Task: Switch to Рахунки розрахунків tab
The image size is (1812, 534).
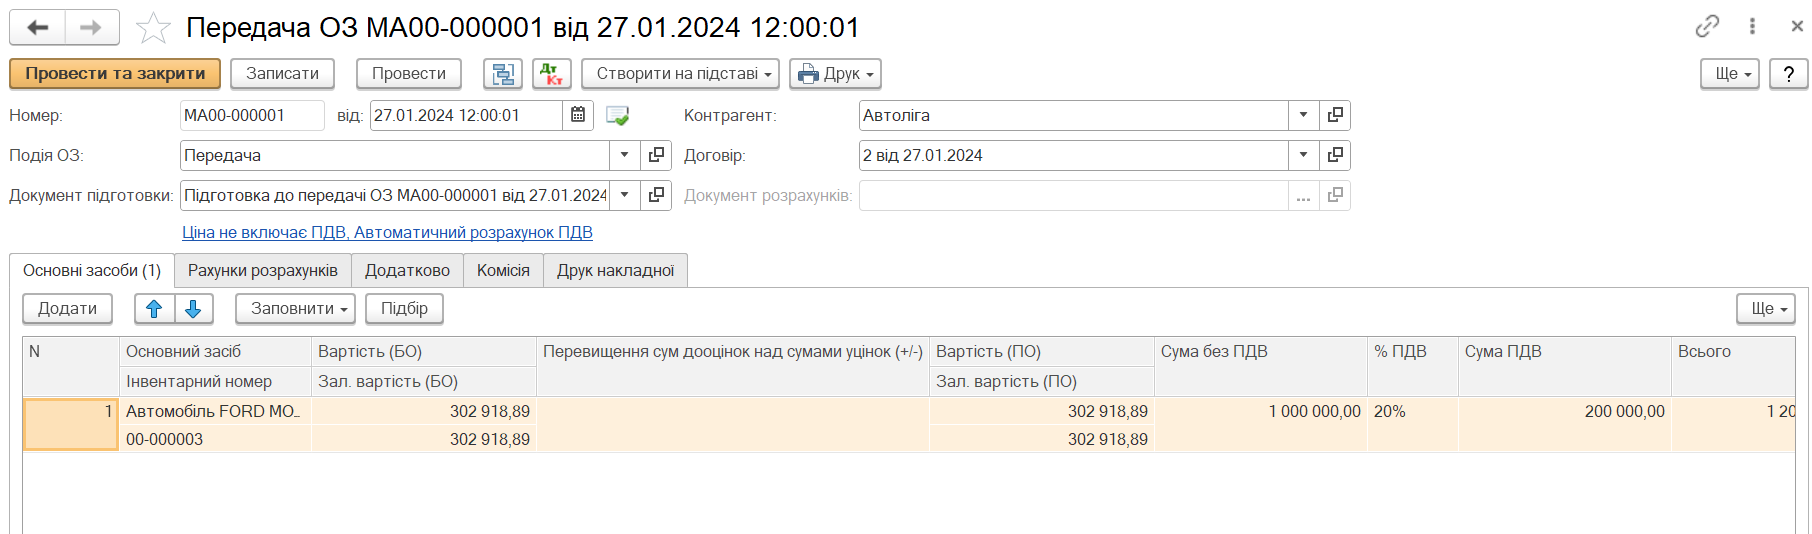Action: point(263,271)
